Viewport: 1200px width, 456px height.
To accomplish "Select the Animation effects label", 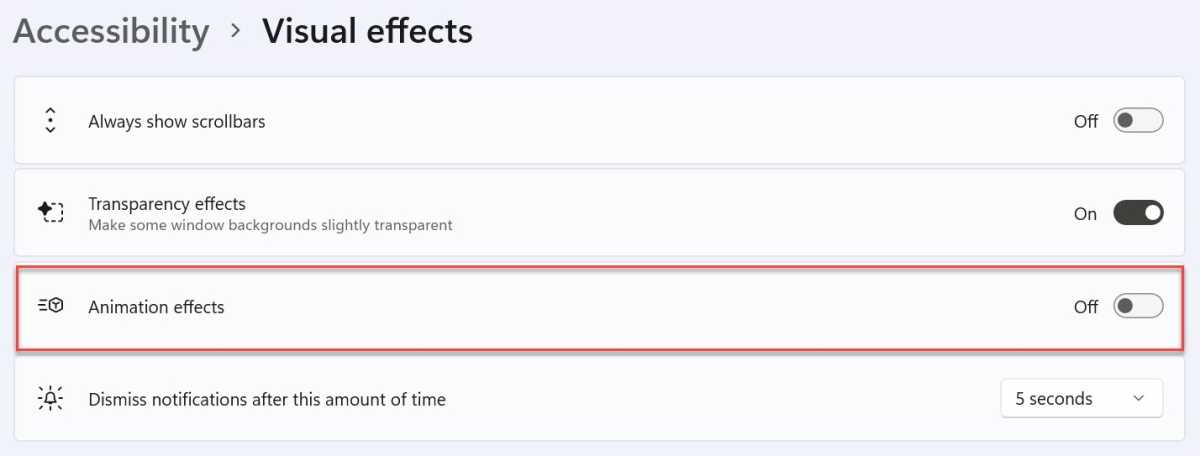I will pos(156,307).
